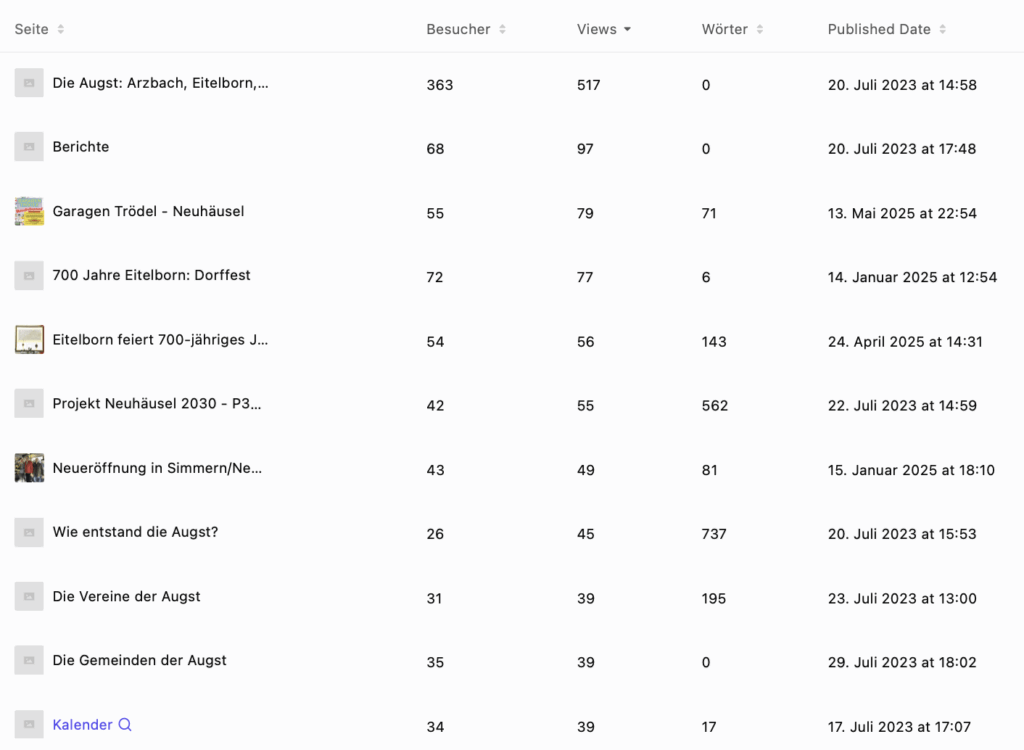Click placeholder icon for Die Gemeinden der Augst
This screenshot has height=750, width=1024.
click(x=29, y=660)
